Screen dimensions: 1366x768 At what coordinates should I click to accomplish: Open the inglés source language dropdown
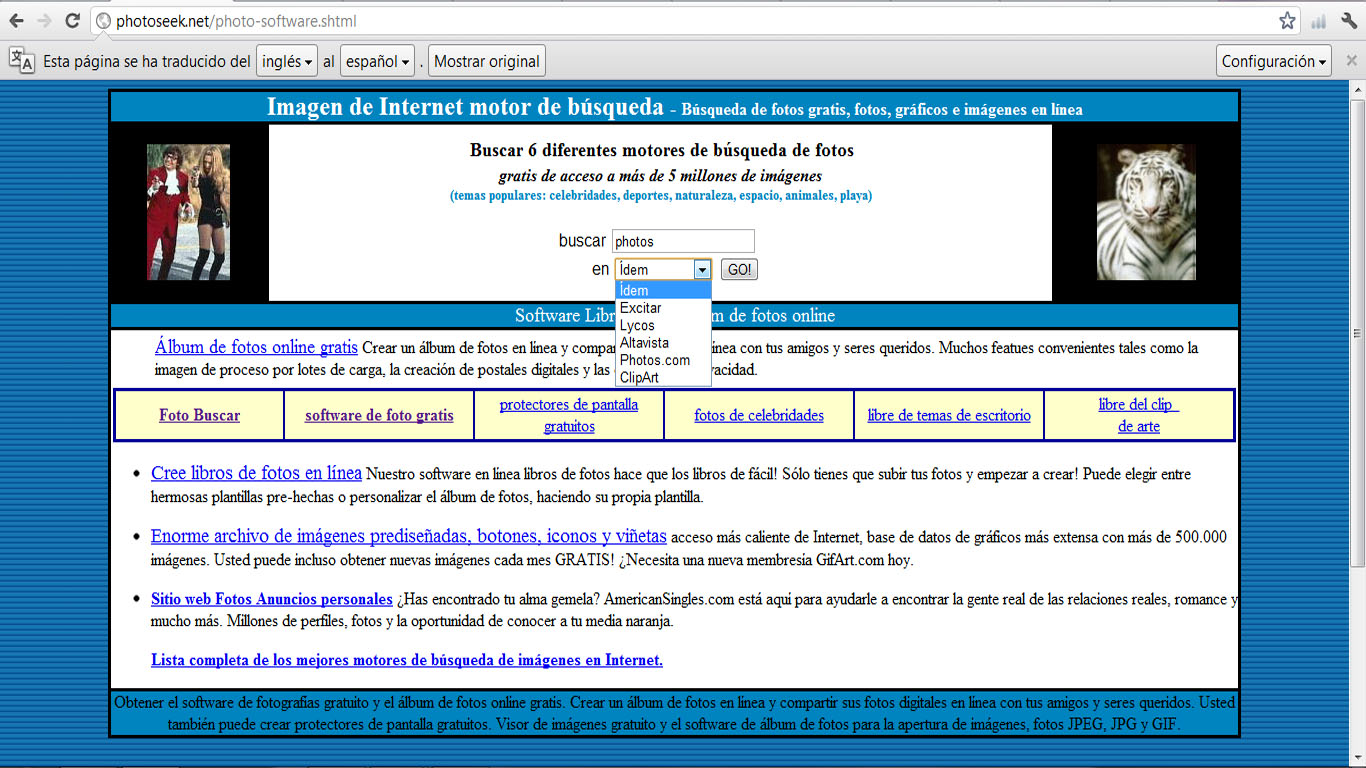point(287,61)
